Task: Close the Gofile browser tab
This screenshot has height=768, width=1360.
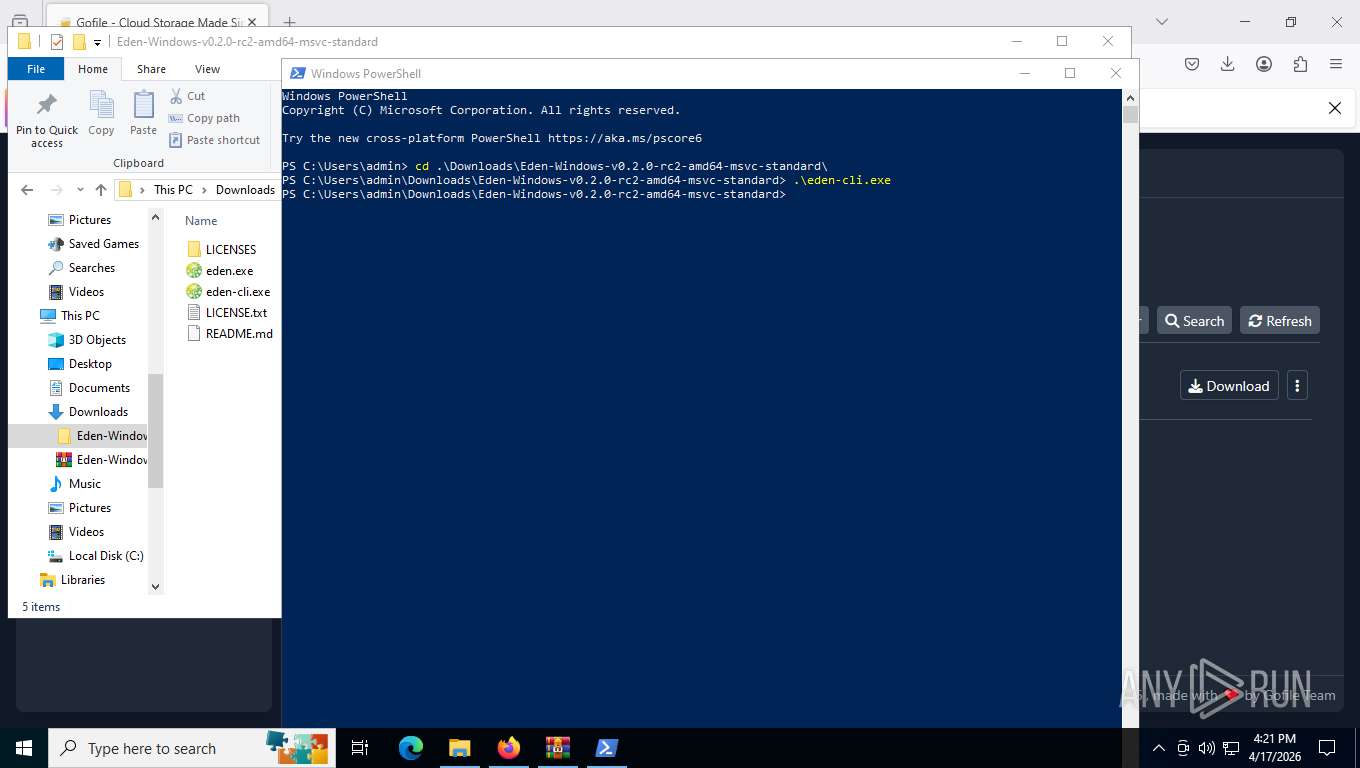Action: [252, 22]
